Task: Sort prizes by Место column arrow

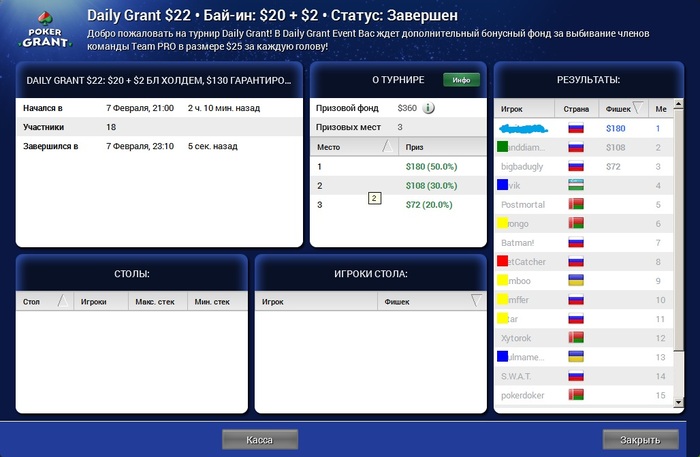Action: 388,146
